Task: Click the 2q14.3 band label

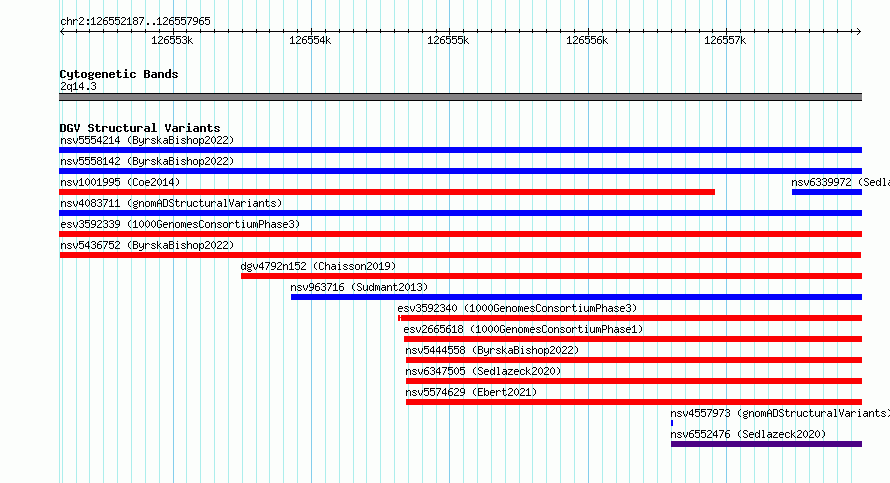Action: [x=78, y=86]
